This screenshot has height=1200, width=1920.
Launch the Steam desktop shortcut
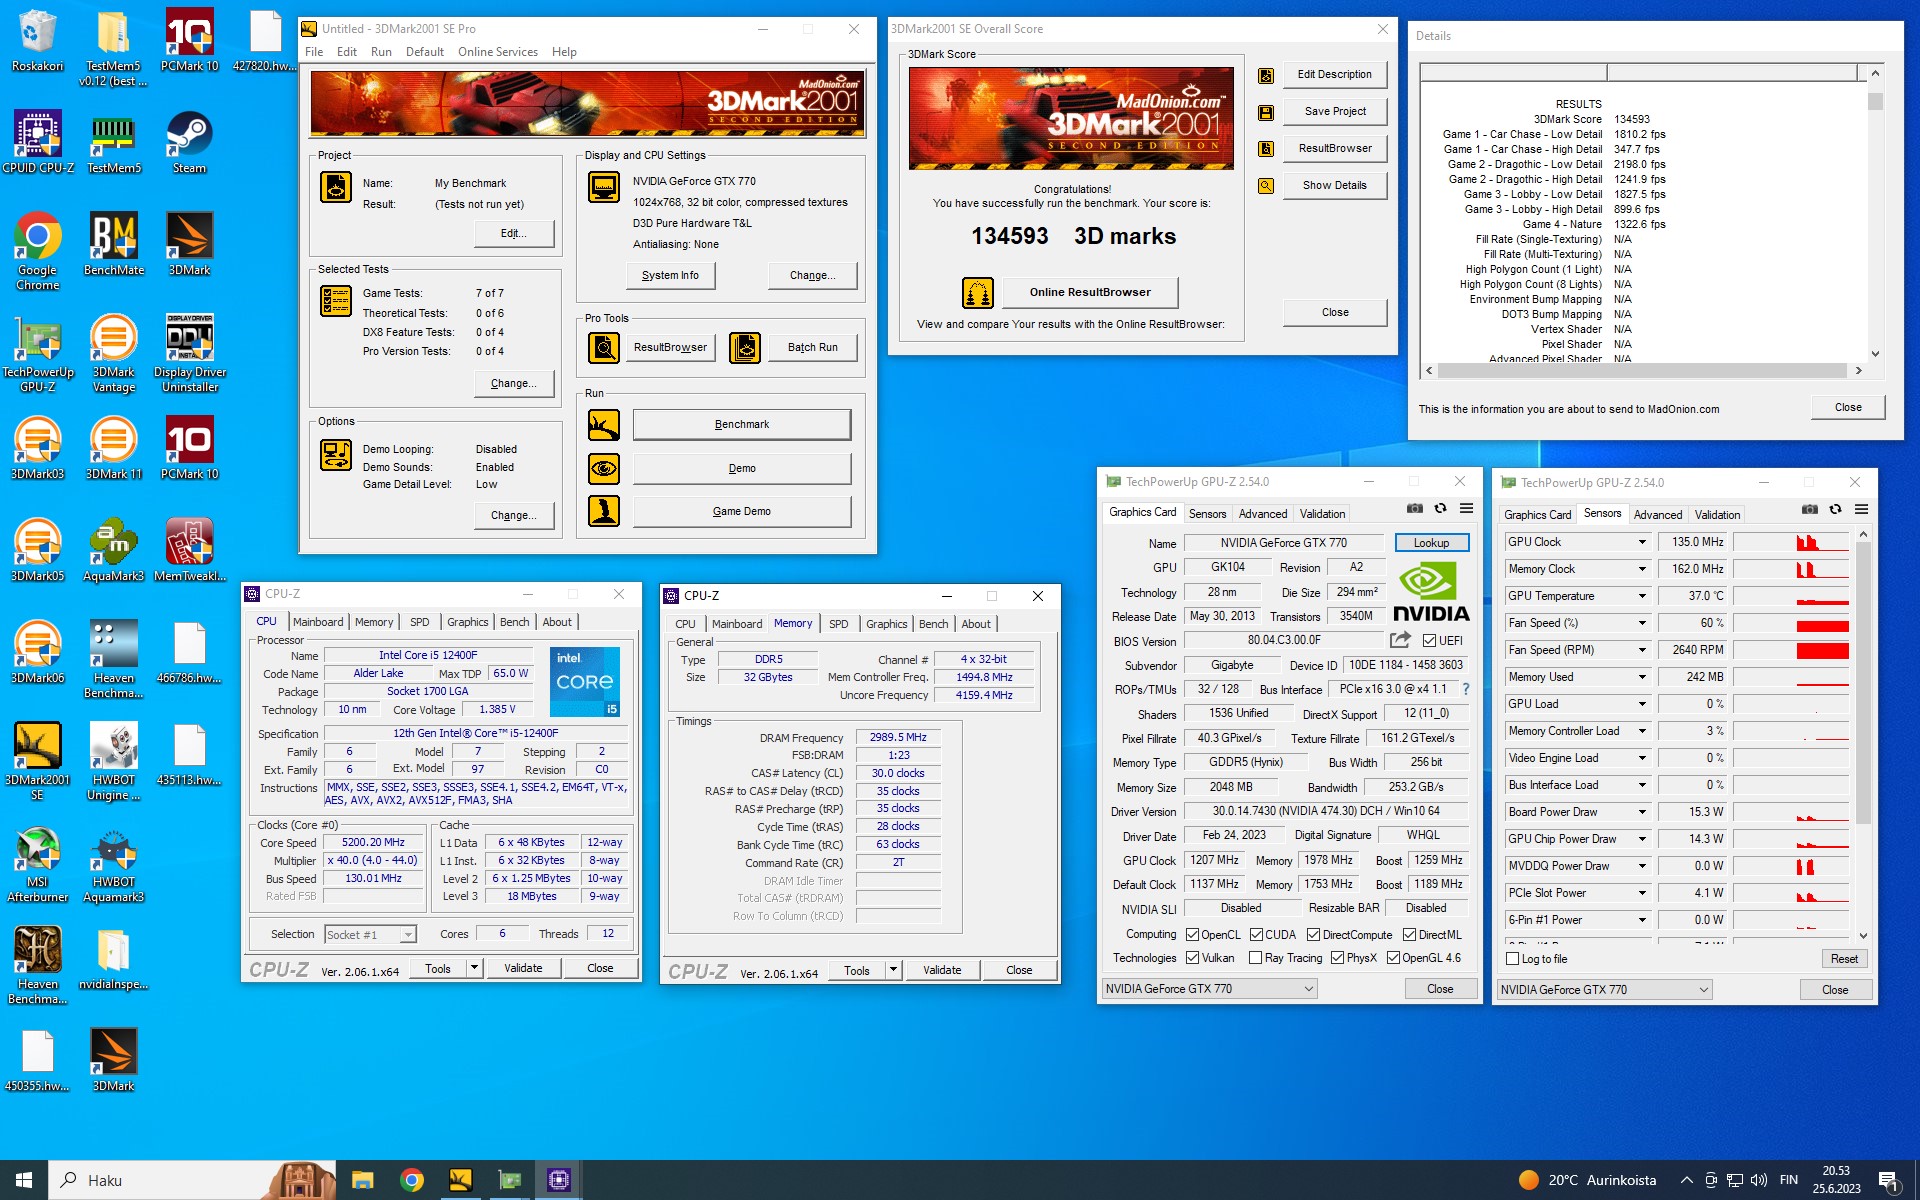click(x=189, y=141)
